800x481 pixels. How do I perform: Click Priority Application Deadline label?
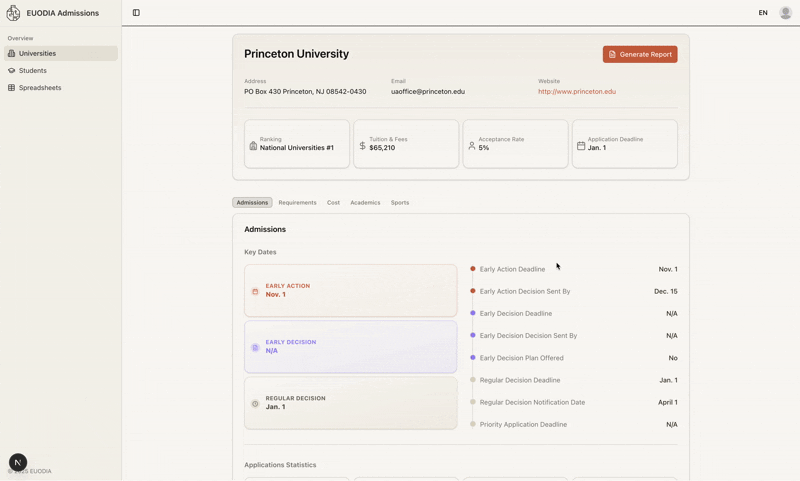pos(523,424)
